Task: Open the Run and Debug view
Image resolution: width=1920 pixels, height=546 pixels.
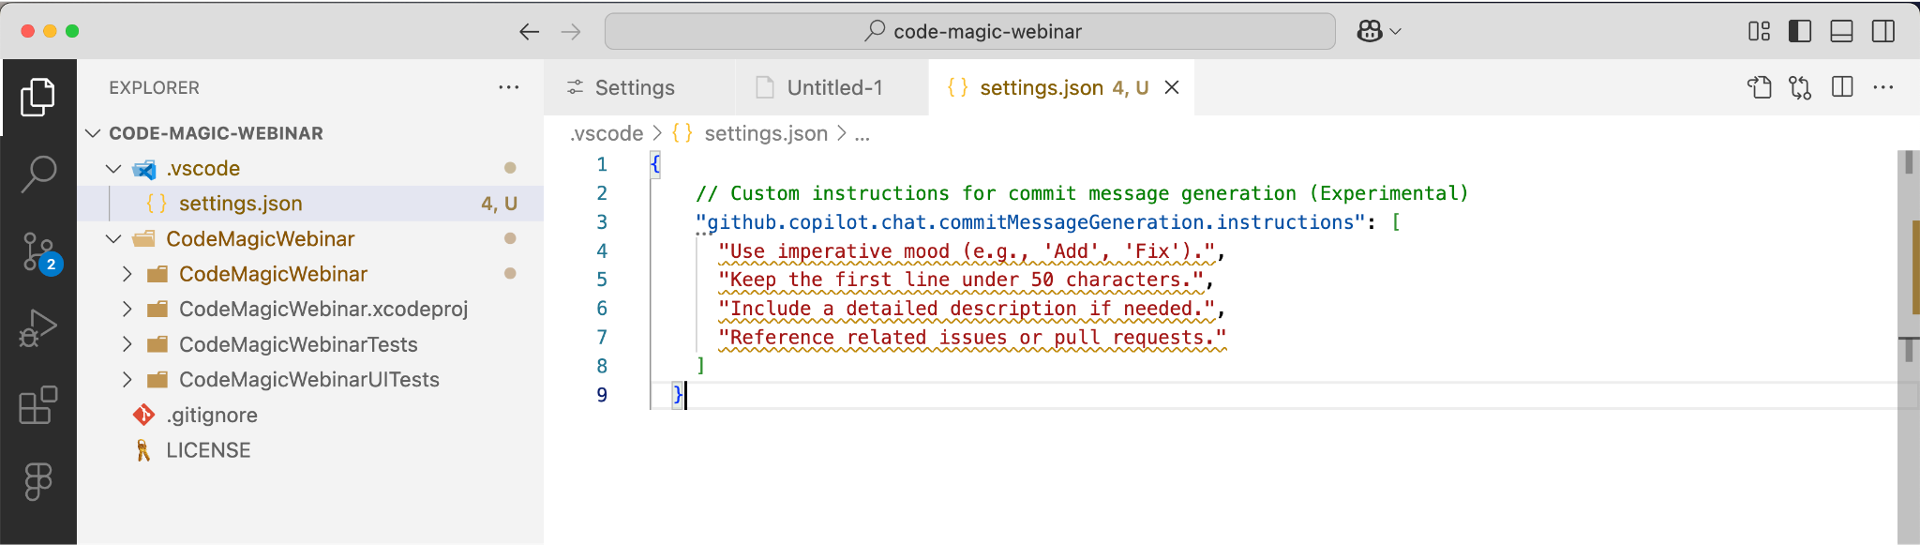Action: coord(38,328)
